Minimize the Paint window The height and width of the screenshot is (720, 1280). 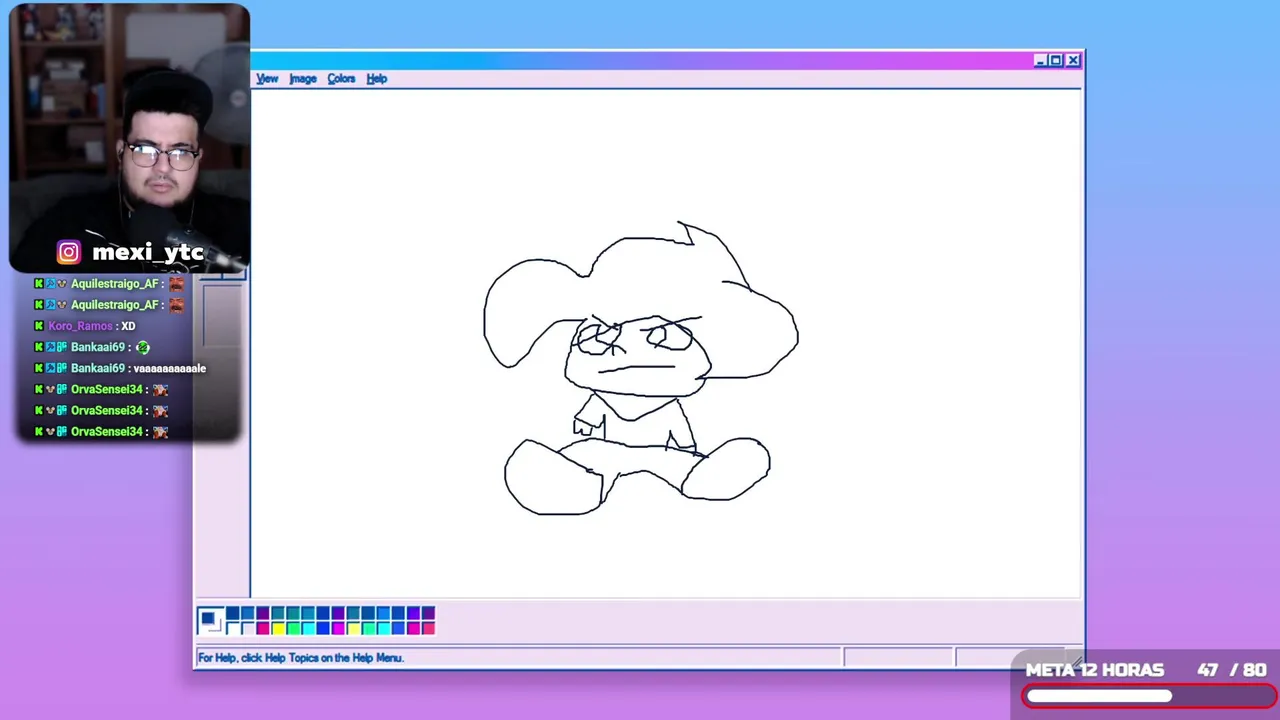pyautogui.click(x=1040, y=61)
